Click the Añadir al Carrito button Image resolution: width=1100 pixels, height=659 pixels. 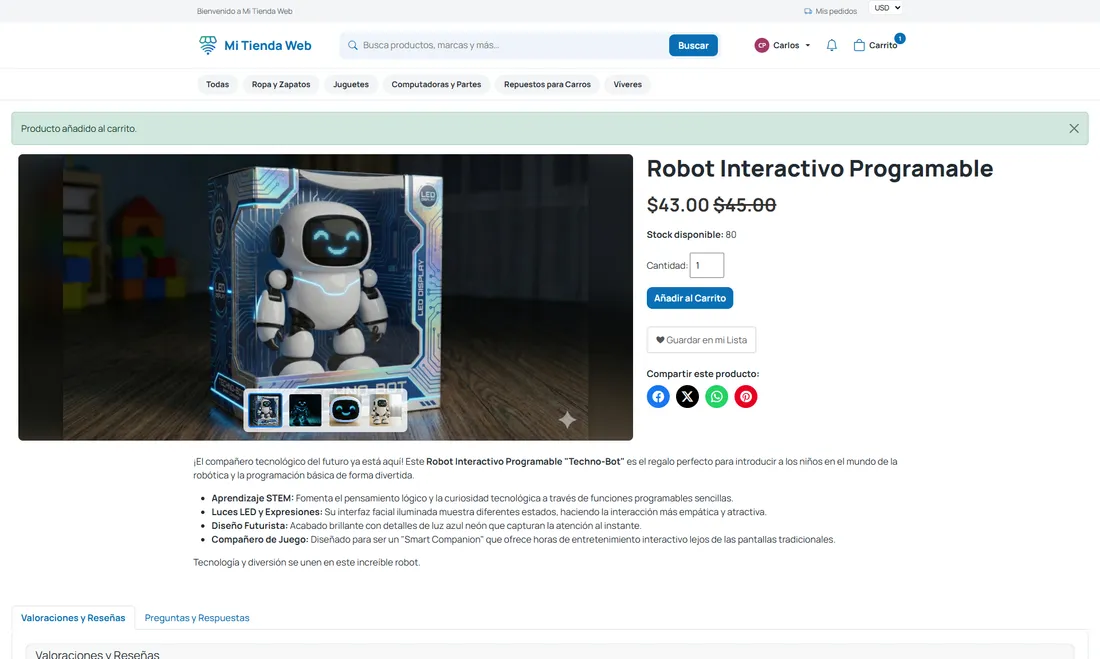[x=690, y=298]
